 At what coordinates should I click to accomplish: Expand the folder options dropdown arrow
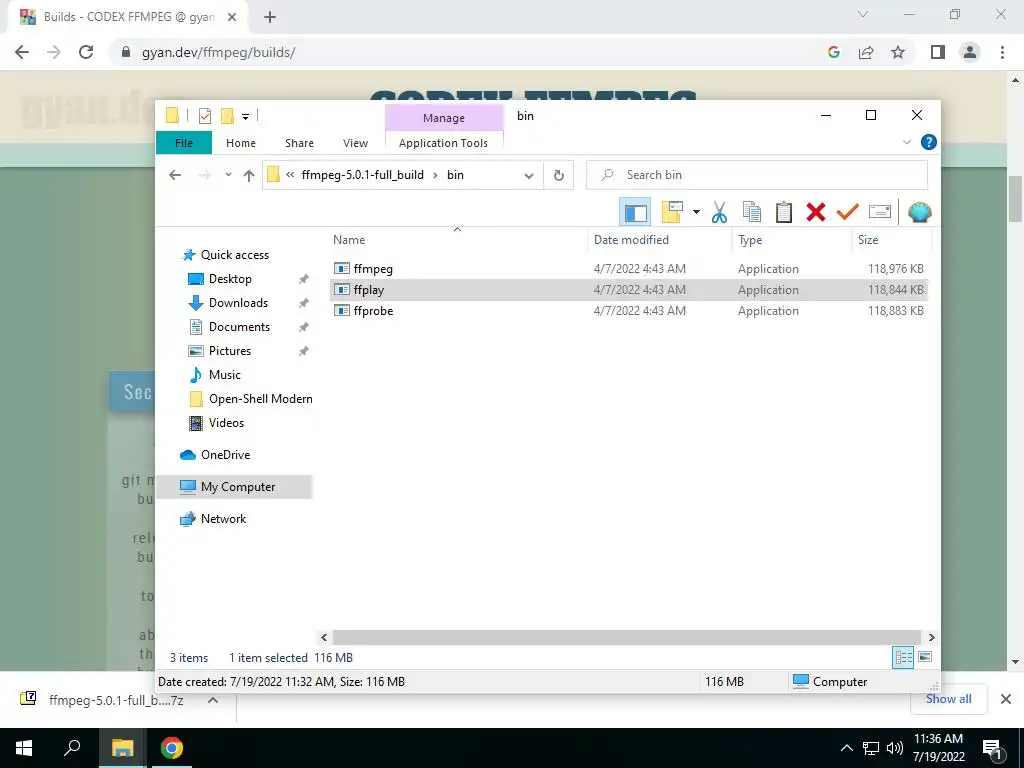(x=696, y=212)
